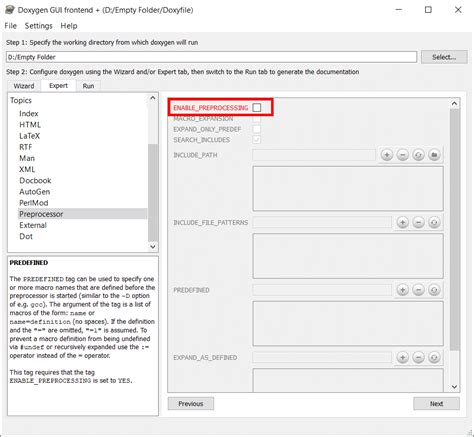The width and height of the screenshot is (474, 437).
Task: Open the File menu
Action: tap(11, 26)
